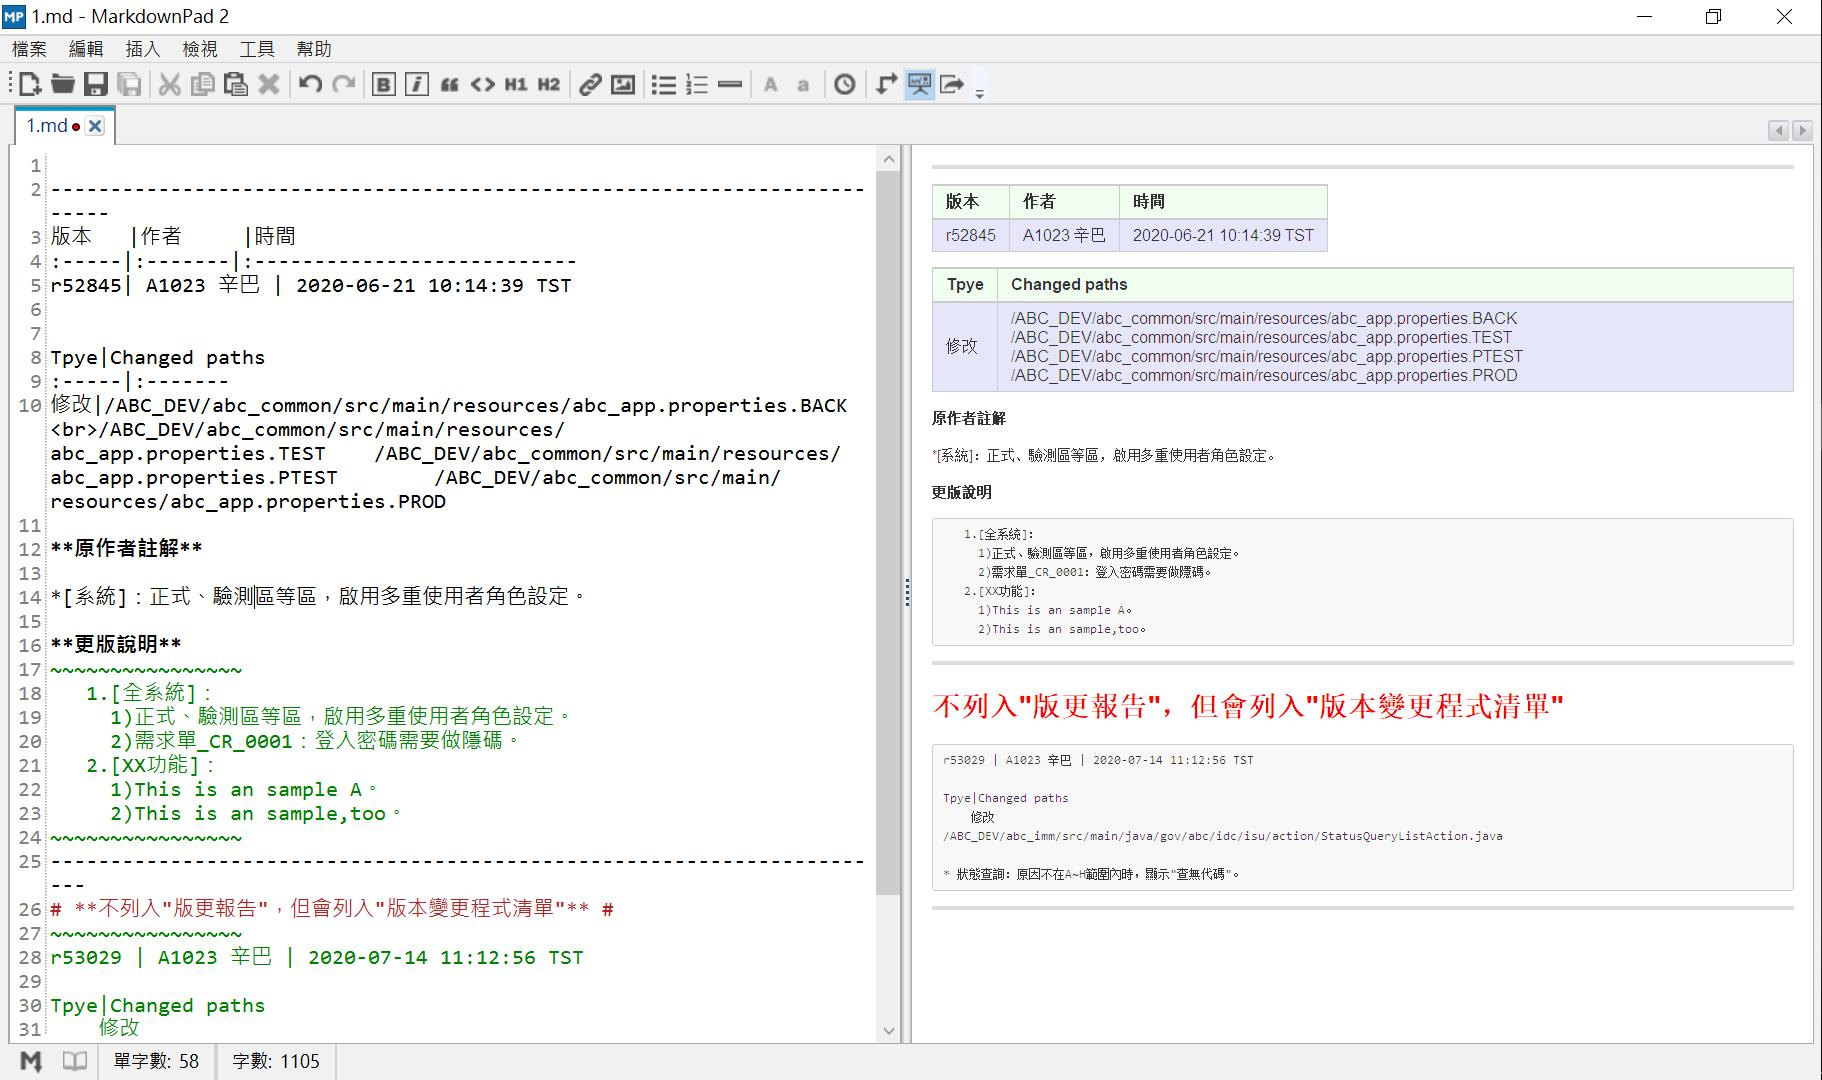This screenshot has height=1080, width=1822.
Task: Click line 5 text r52845 in editor
Action: tap(86, 285)
